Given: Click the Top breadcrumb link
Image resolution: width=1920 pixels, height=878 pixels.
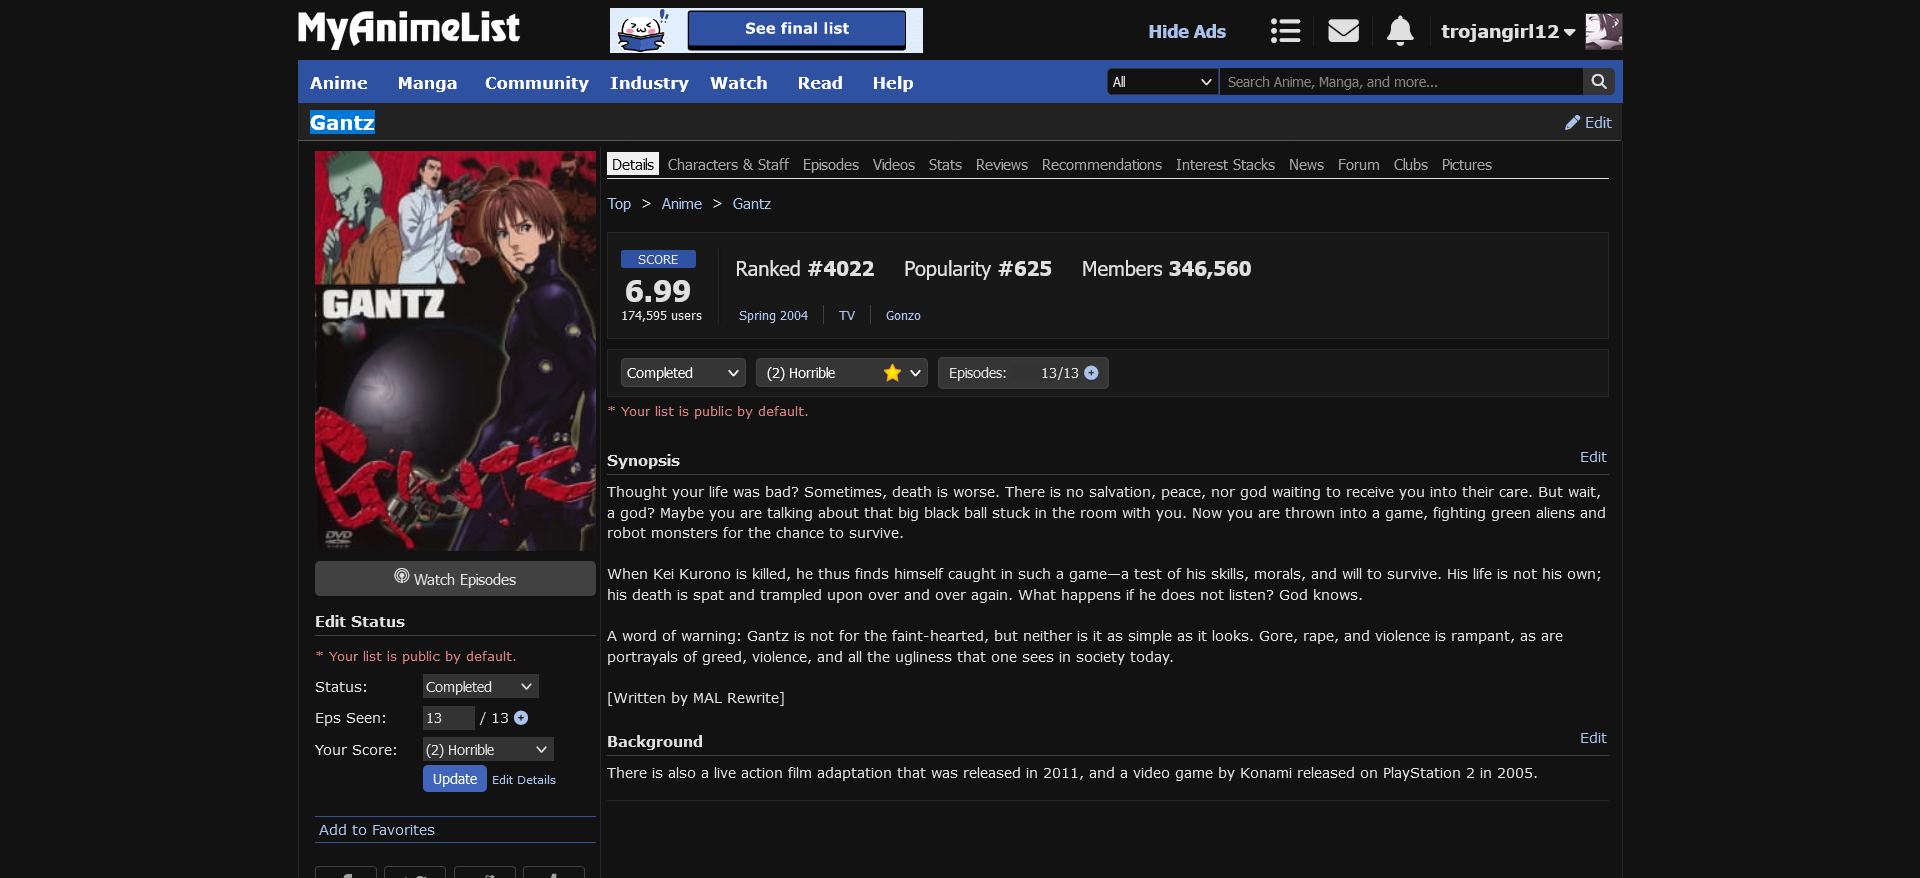Looking at the screenshot, I should (x=619, y=204).
